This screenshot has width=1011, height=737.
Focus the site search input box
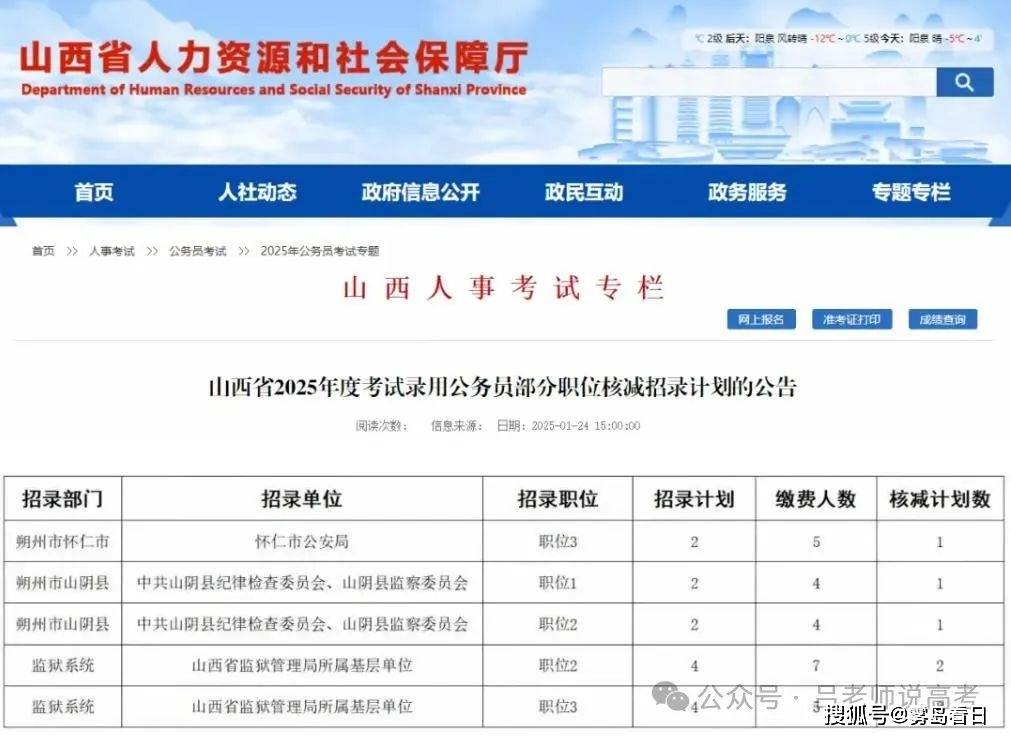point(769,83)
